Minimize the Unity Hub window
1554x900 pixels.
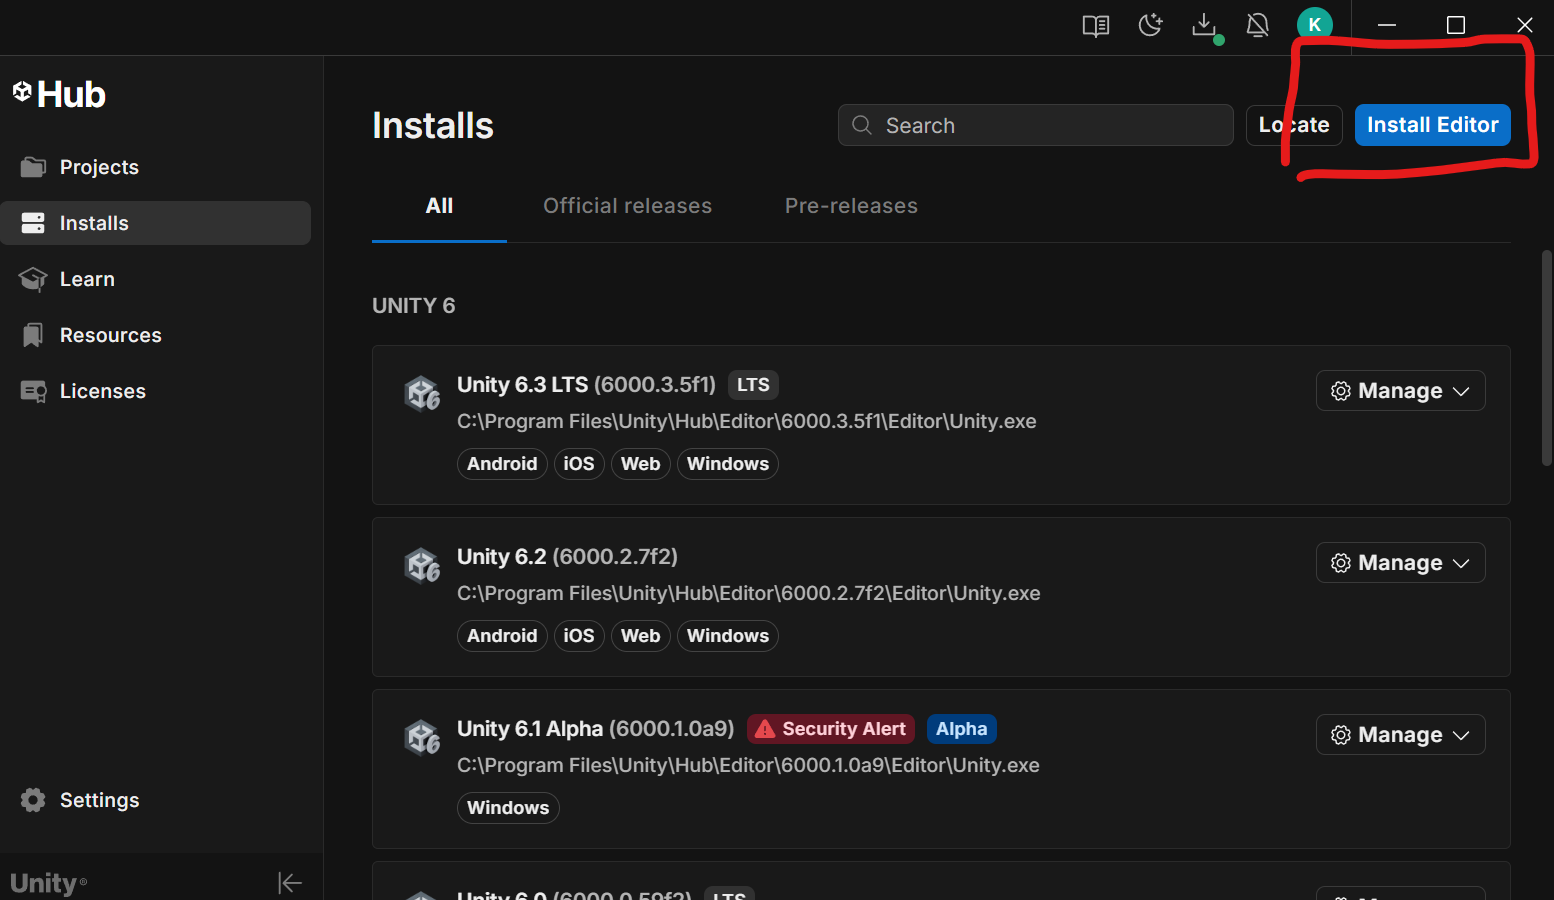click(1387, 25)
